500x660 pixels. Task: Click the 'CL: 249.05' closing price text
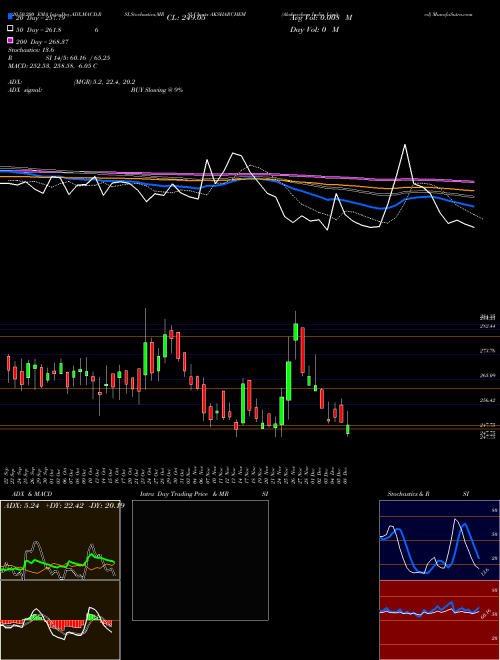pyautogui.click(x=186, y=18)
